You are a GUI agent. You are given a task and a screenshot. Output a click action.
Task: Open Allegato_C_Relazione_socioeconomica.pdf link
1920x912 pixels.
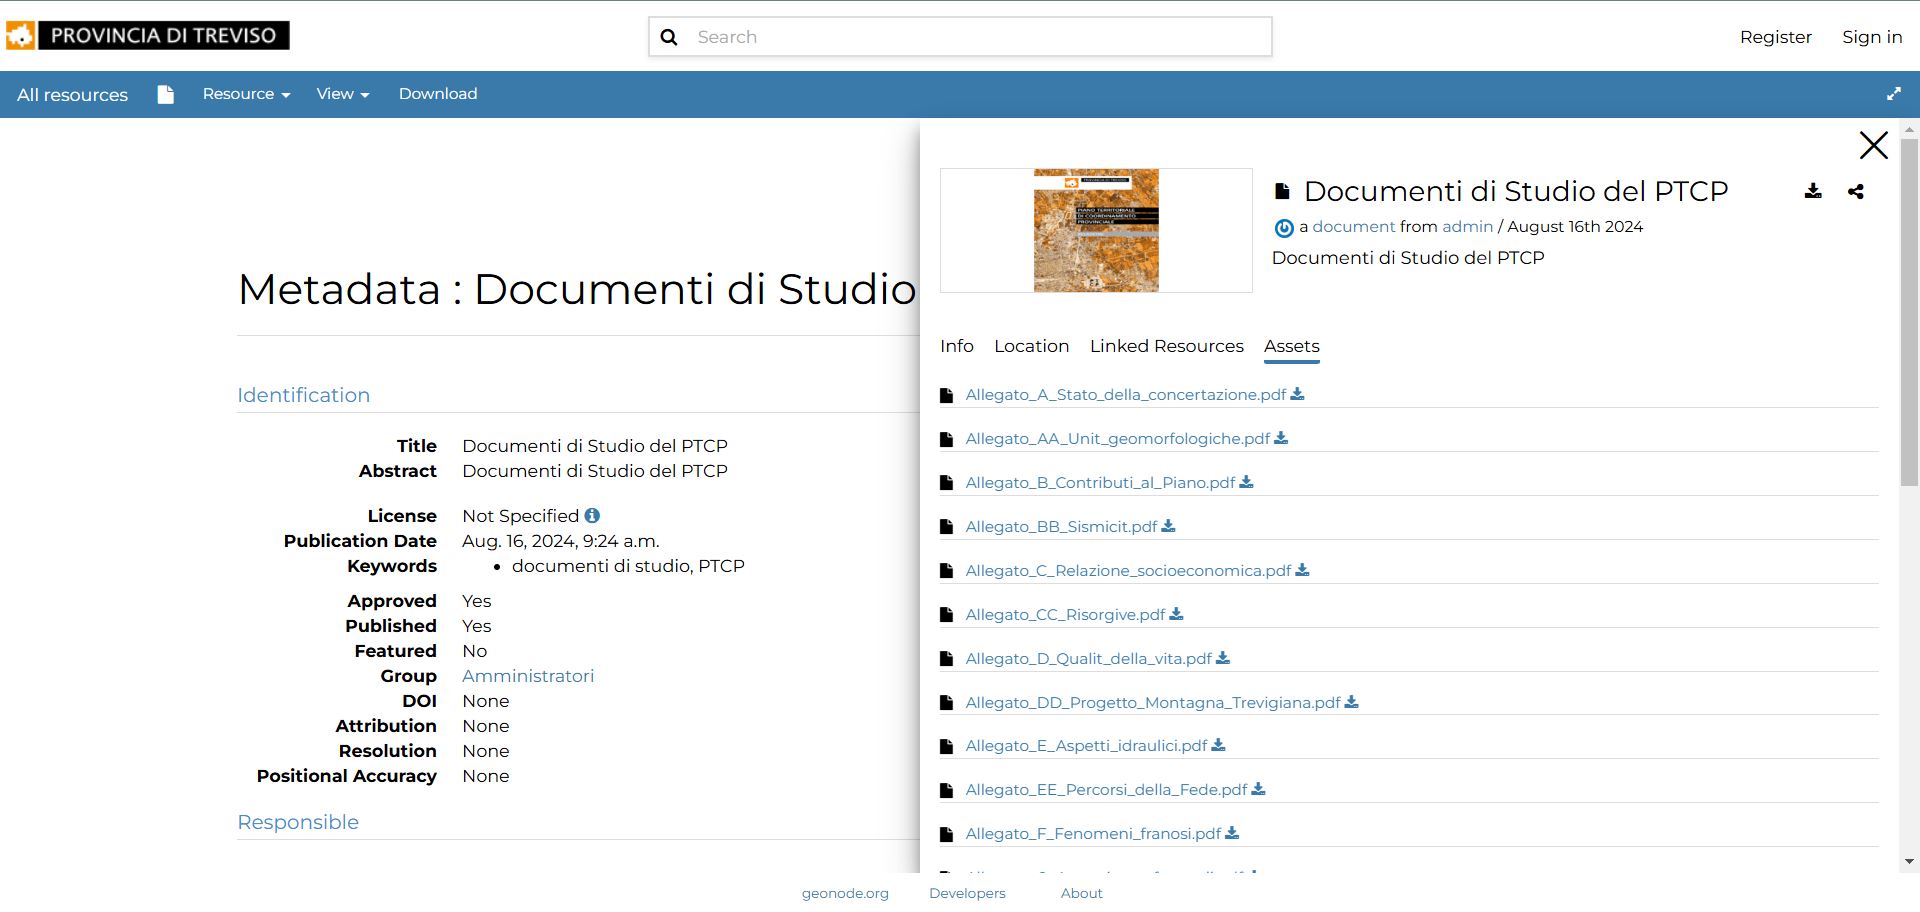pos(1128,571)
